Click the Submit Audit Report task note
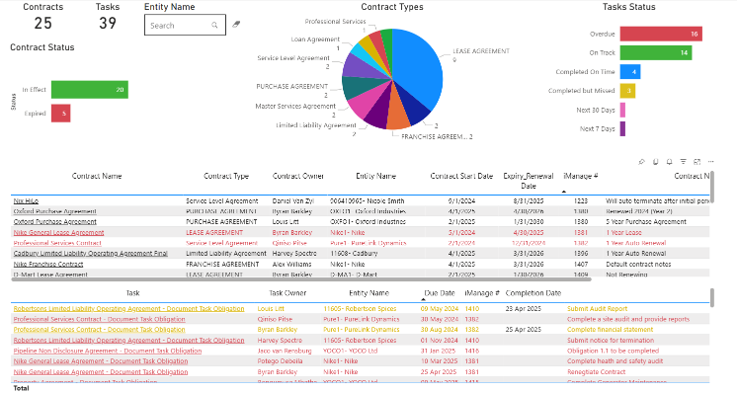 click(597, 308)
